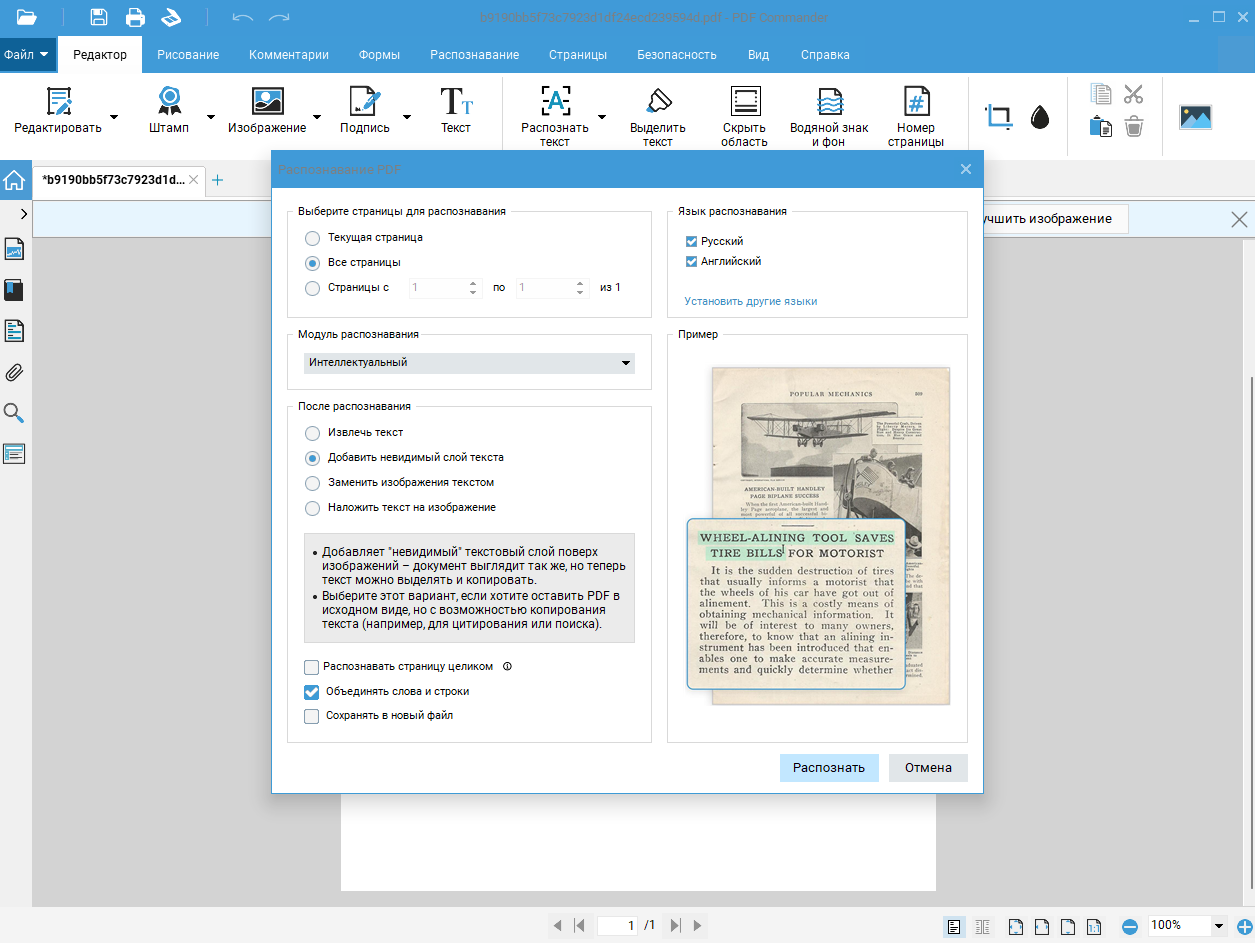Click the trash delete icon
1255x943 pixels.
1133,127
